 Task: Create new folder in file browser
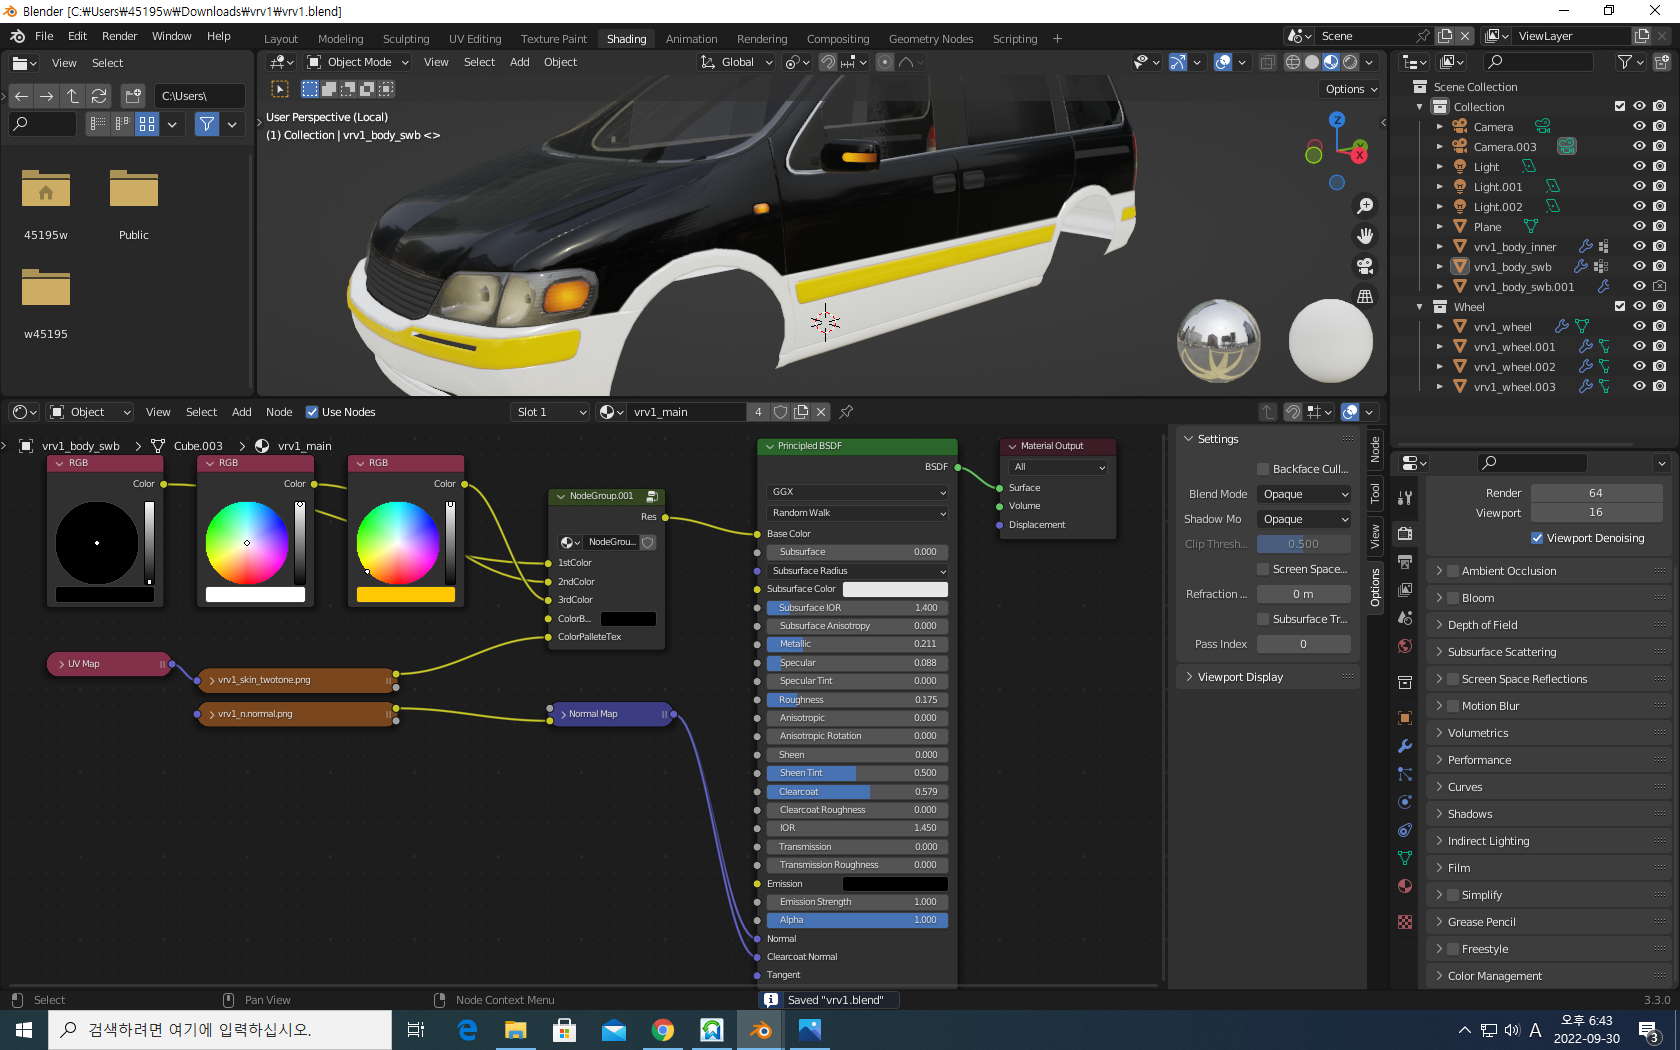click(133, 96)
